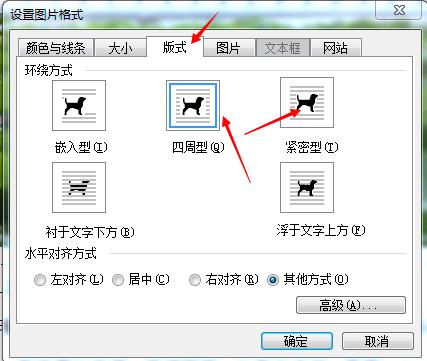Click the 浮于文字上方(F) label
Screen dimensions: 427x361
[x=321, y=230]
